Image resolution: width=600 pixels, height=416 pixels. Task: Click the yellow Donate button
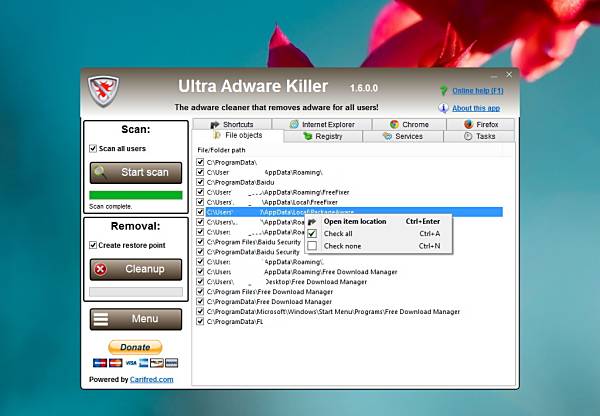[135, 347]
